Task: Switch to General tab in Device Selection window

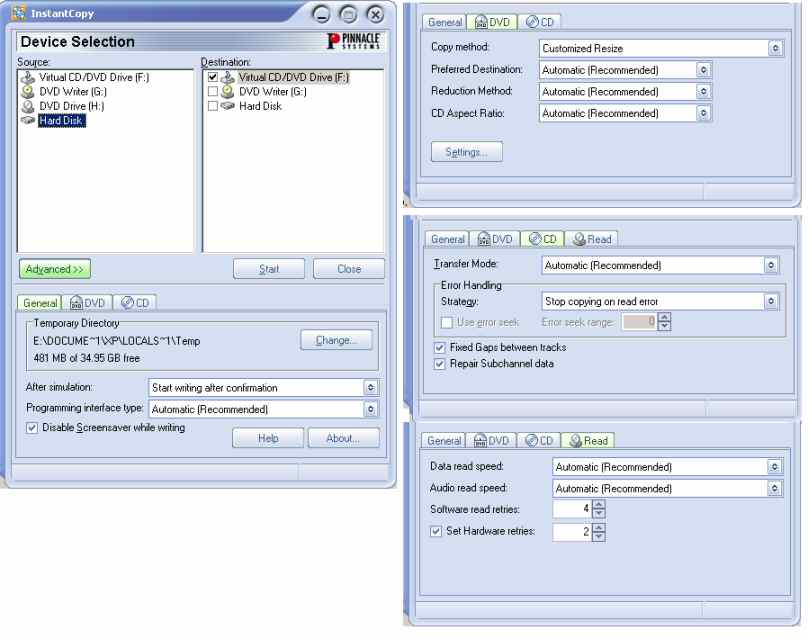Action: 40,303
